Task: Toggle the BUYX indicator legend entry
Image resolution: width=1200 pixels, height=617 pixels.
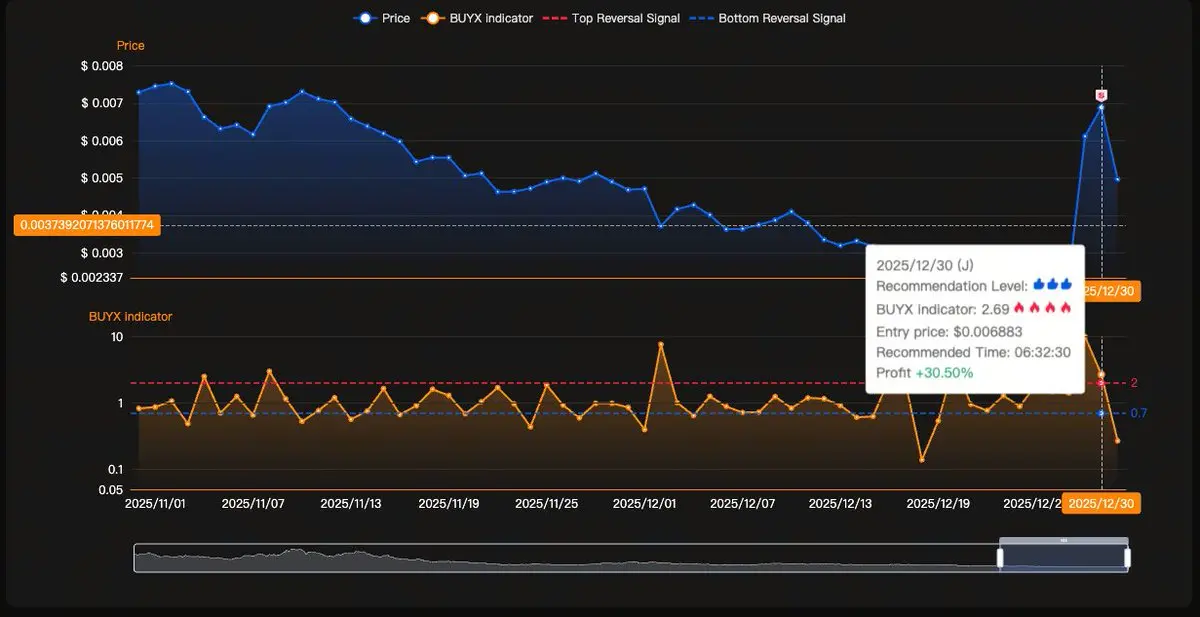Action: (x=478, y=18)
